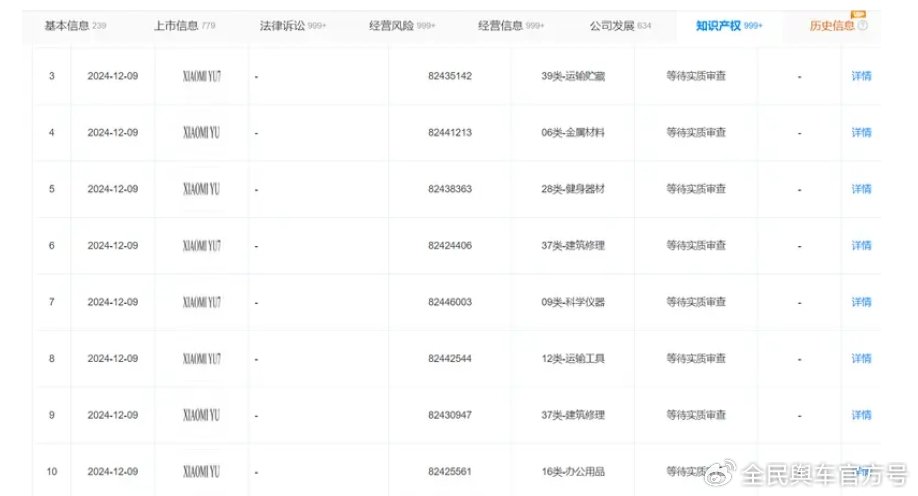Click the XIAOMI YU7 trademark image in row 7
The image size is (918, 496).
point(203,302)
